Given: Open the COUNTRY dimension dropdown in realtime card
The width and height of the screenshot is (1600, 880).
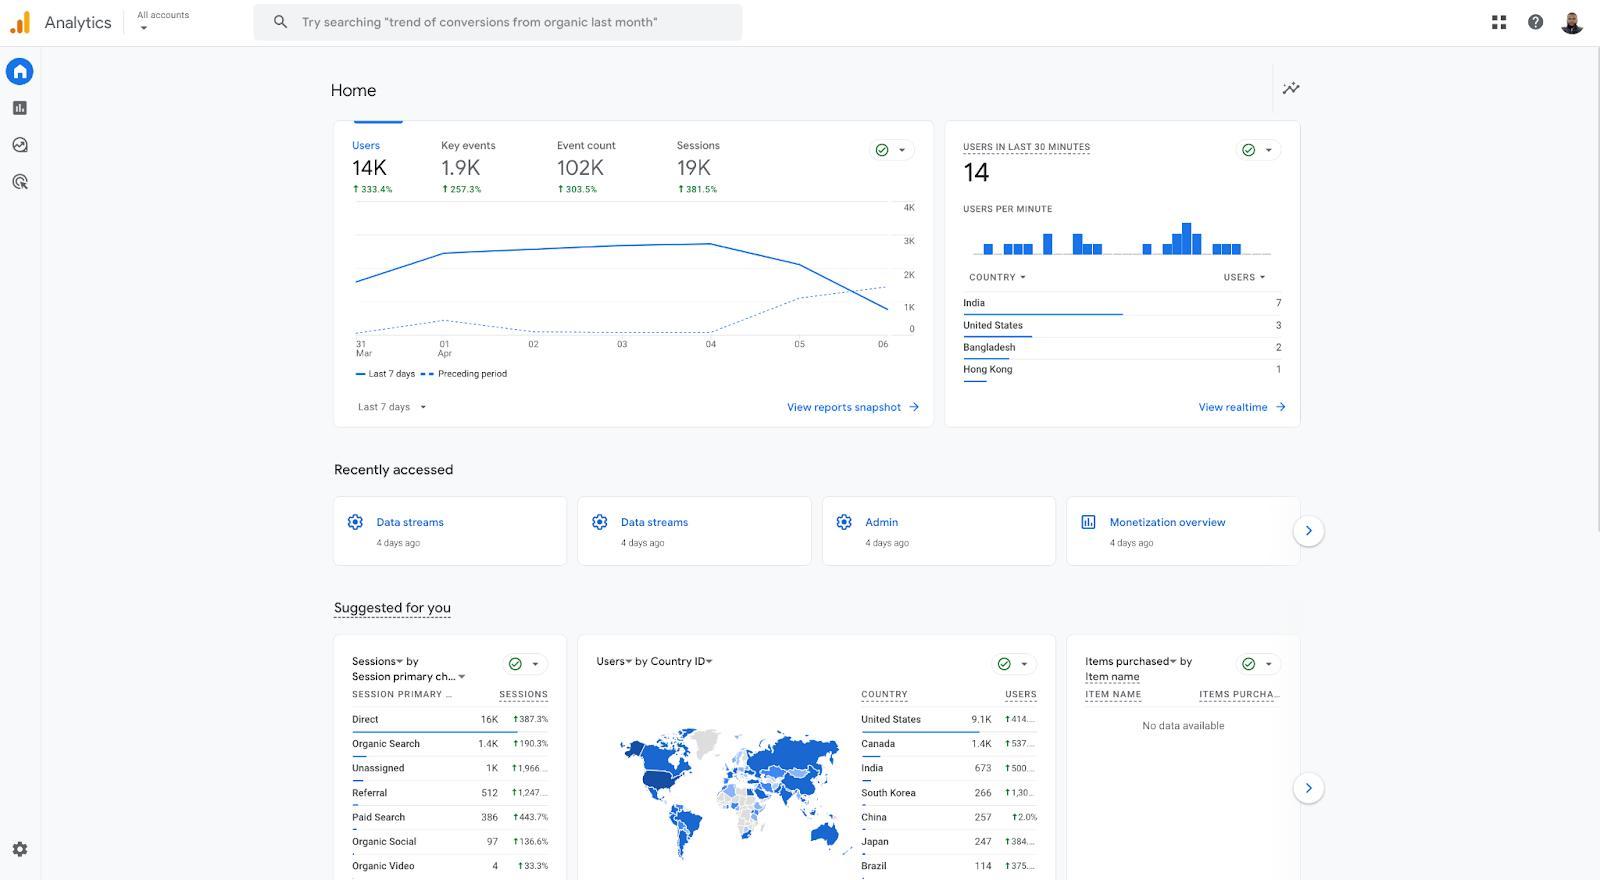Looking at the screenshot, I should point(997,277).
